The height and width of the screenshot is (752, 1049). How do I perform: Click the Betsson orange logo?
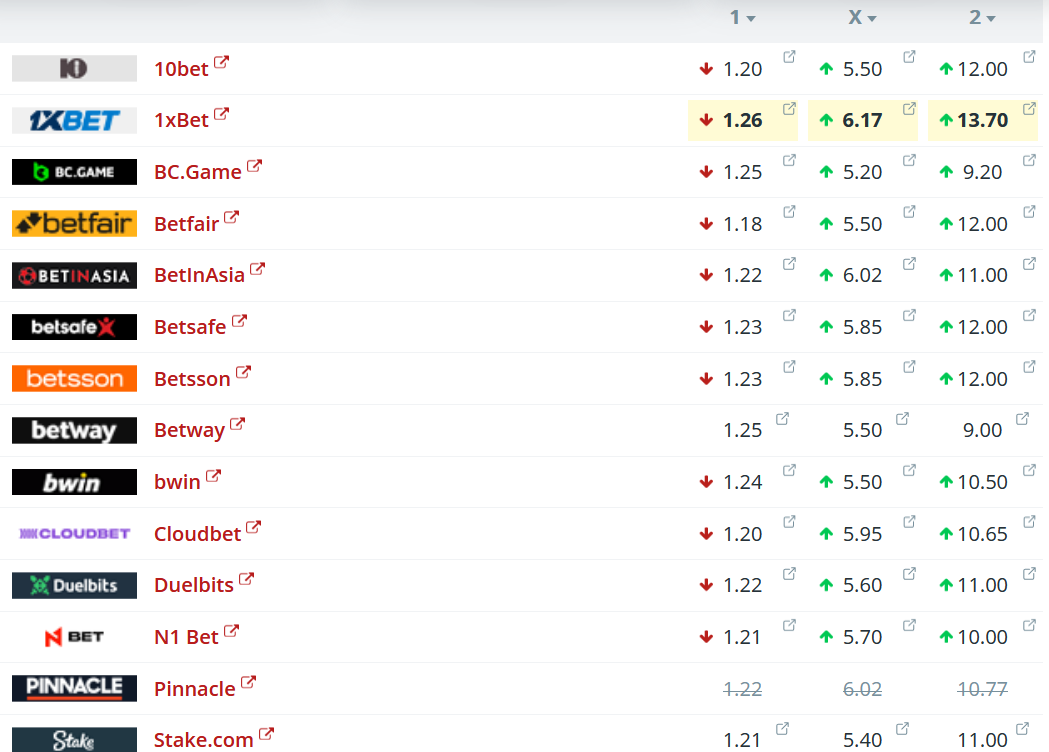74,379
